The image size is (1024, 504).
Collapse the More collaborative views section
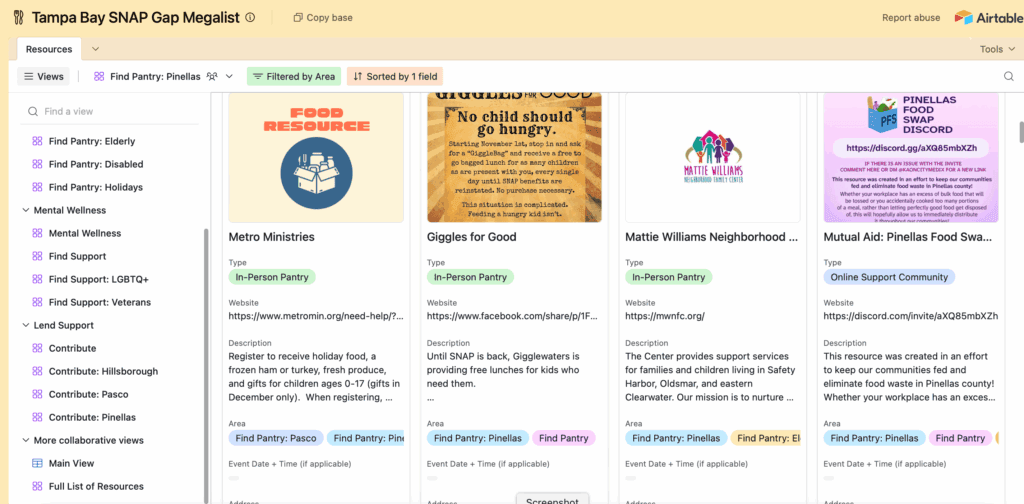point(26,440)
